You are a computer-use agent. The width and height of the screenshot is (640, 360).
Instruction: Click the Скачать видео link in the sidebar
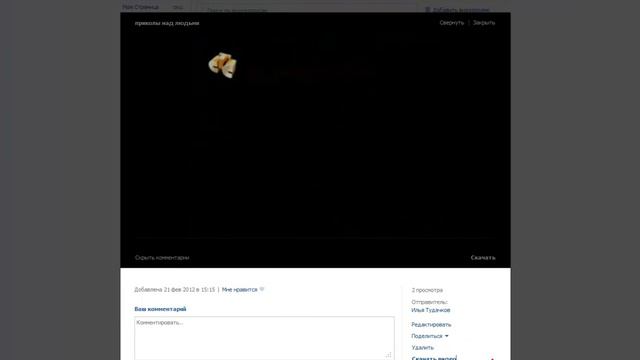tap(434, 358)
